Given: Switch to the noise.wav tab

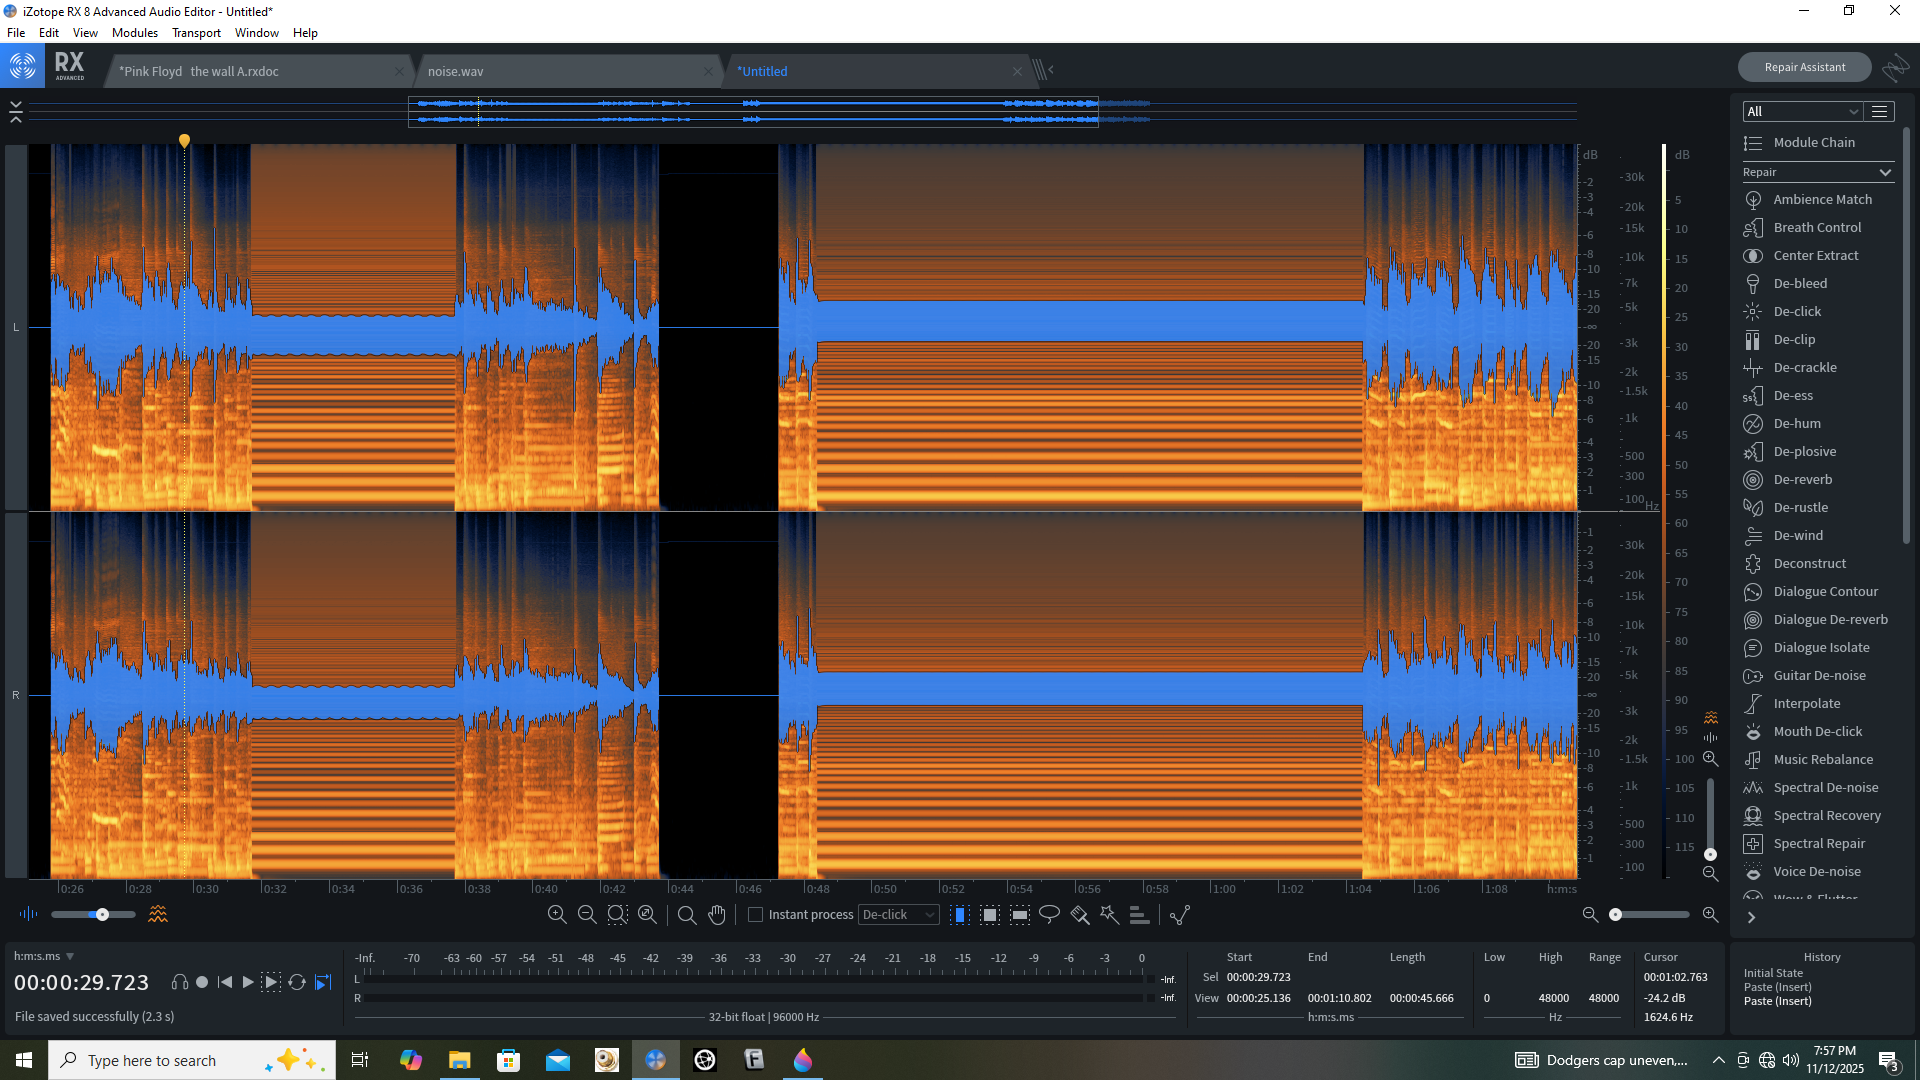Looking at the screenshot, I should 456,71.
